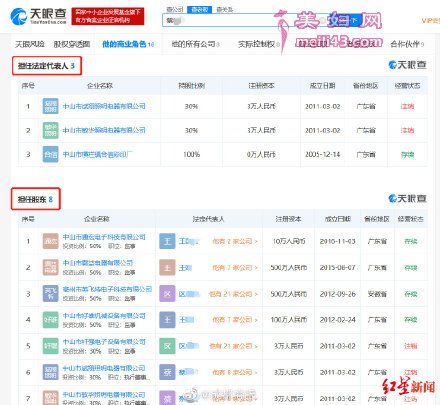The width and height of the screenshot is (440, 405).
Task: Open shareholder row 2 company name link
Action: [98, 263]
